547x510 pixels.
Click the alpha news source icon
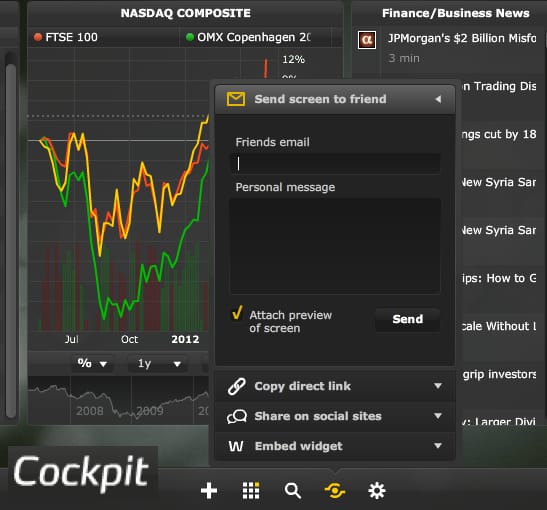367,40
